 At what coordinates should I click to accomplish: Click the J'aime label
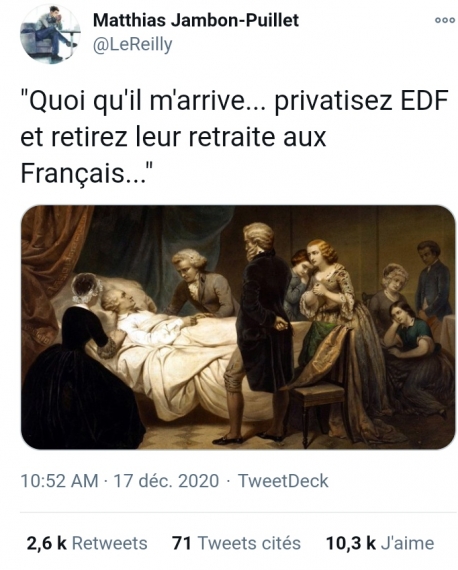407,543
